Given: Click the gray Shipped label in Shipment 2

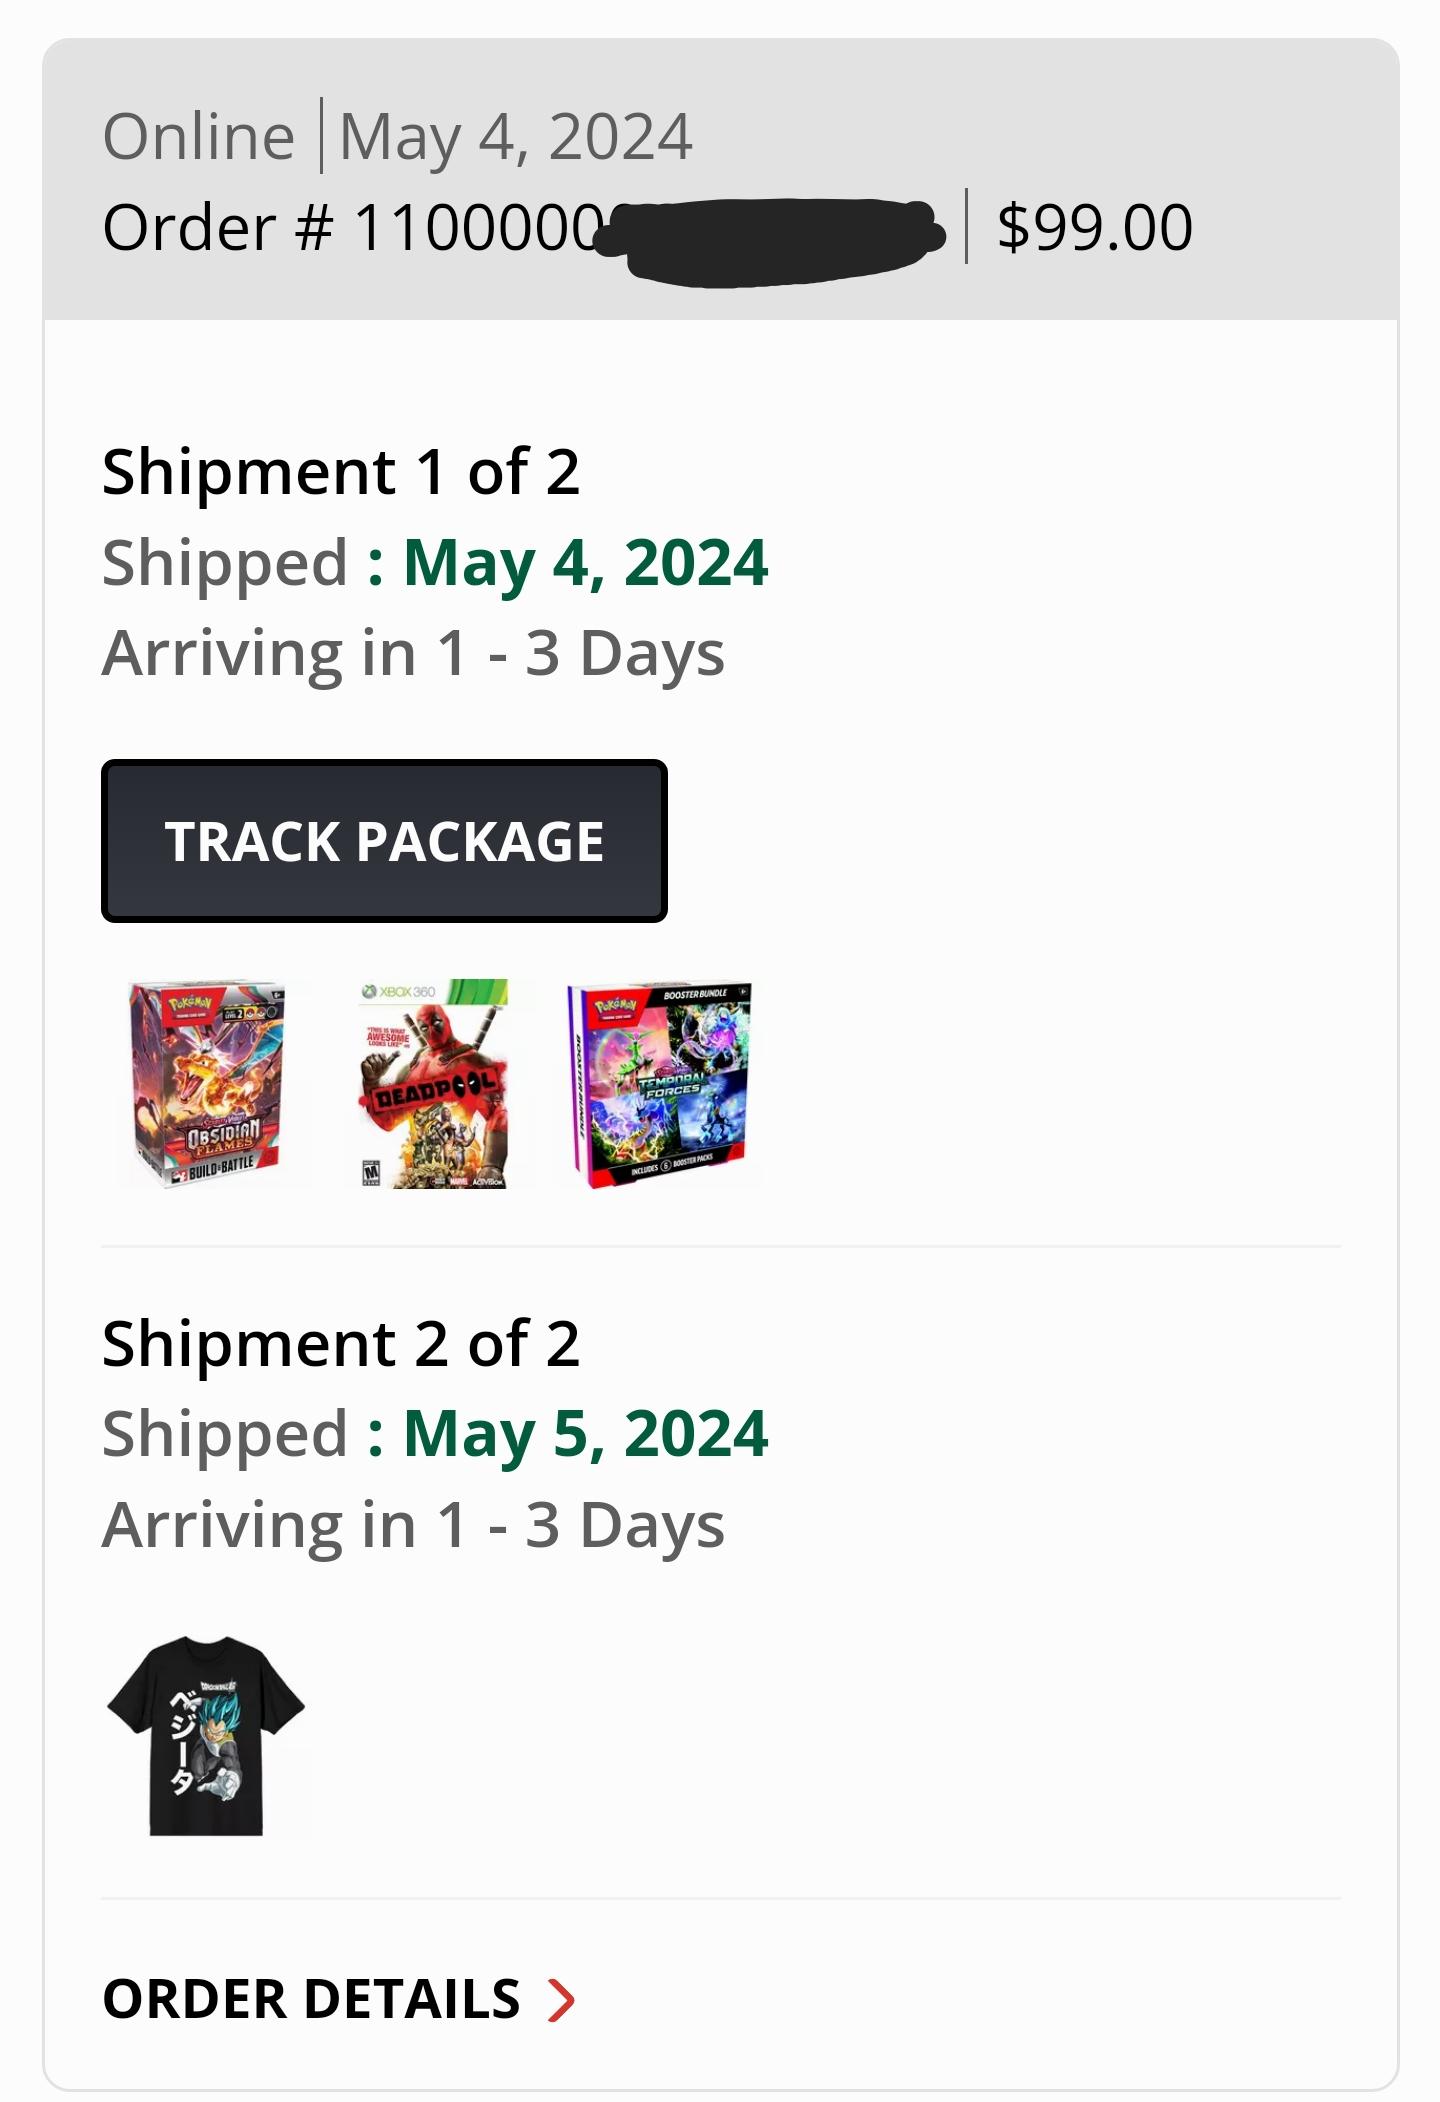Looking at the screenshot, I should click(225, 1434).
